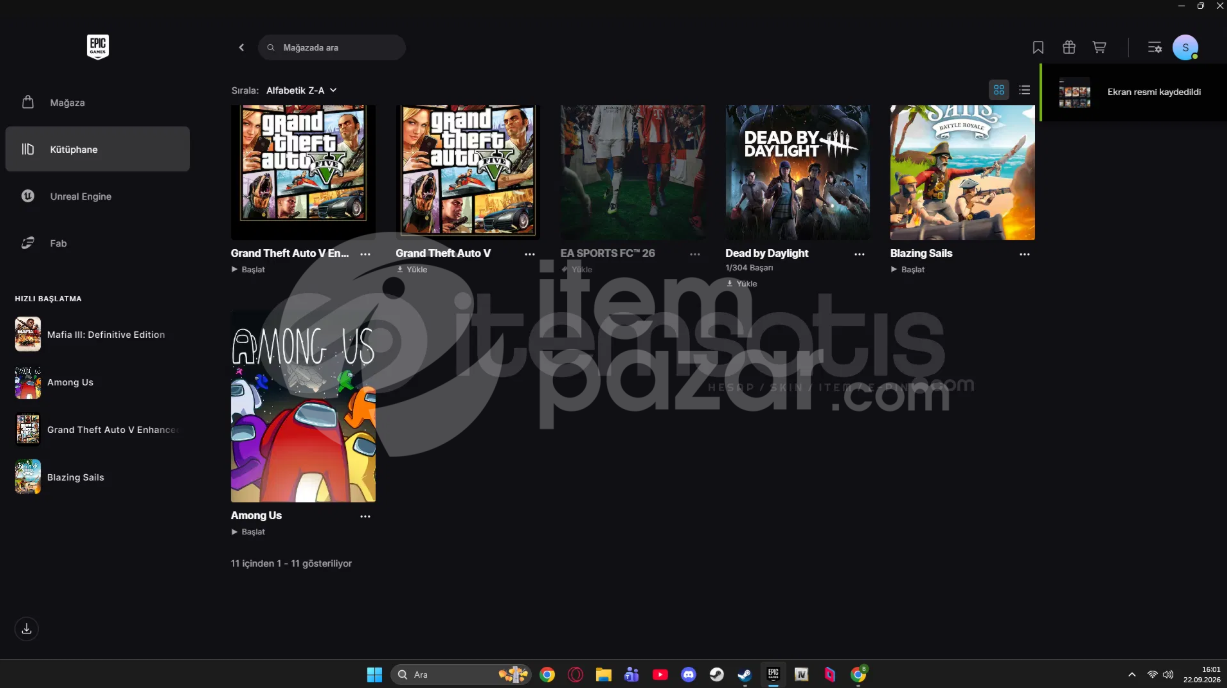This screenshot has height=688, width=1227.
Task: Switch library to list view
Action: pyautogui.click(x=1025, y=90)
